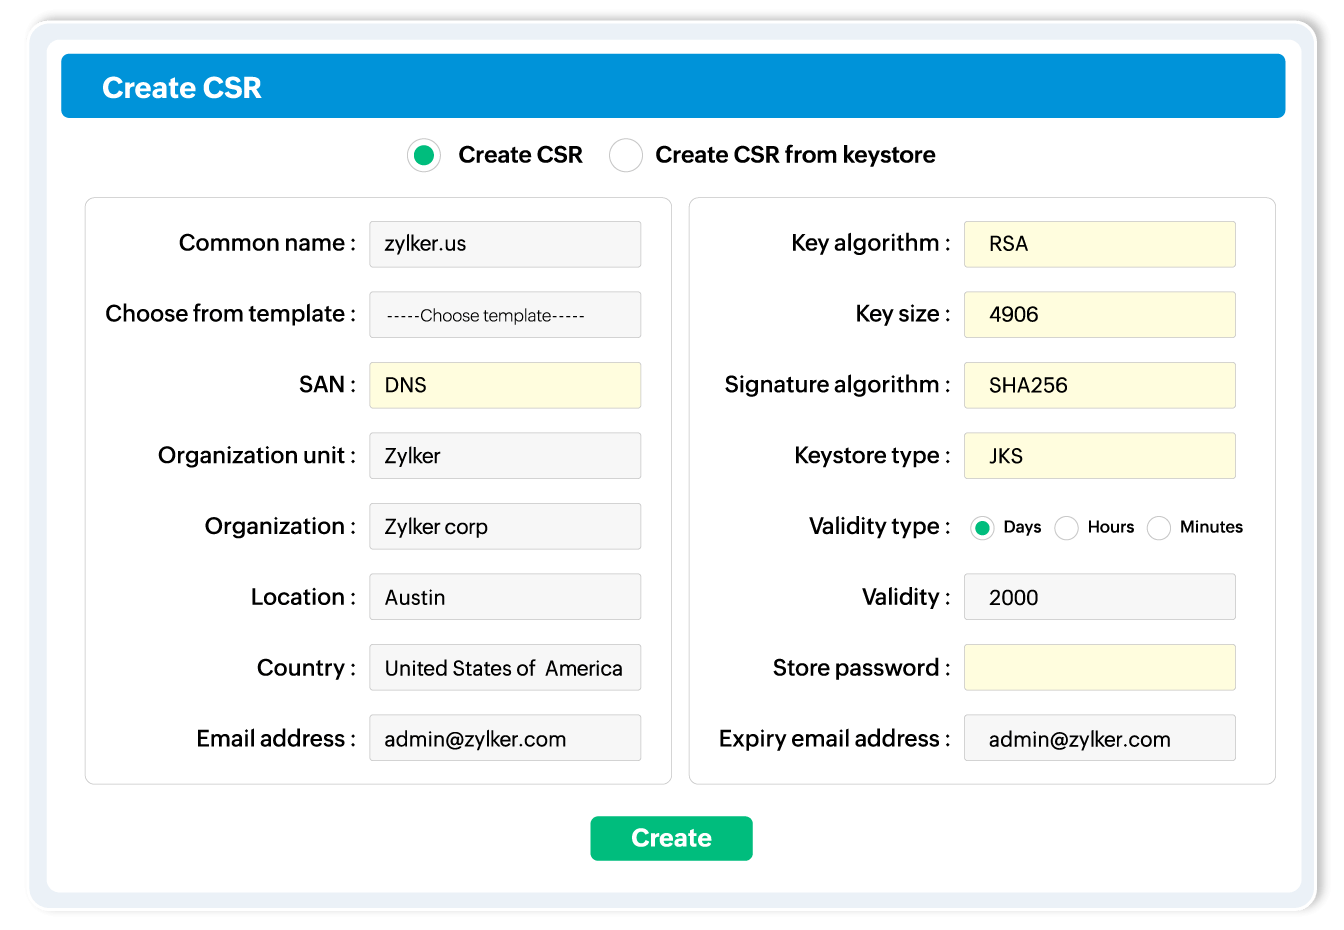Click the Key algorithm label

(x=871, y=243)
